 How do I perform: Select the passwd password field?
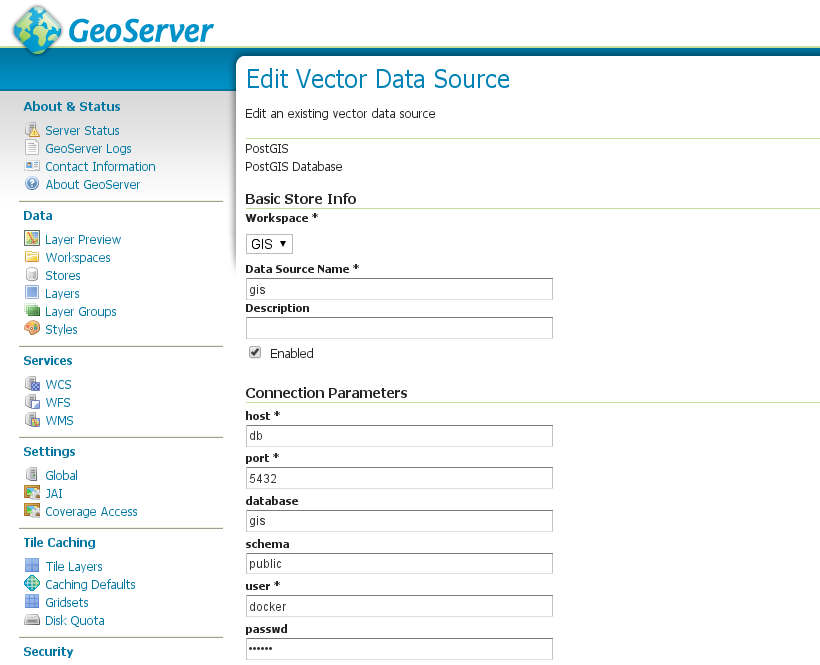(398, 648)
